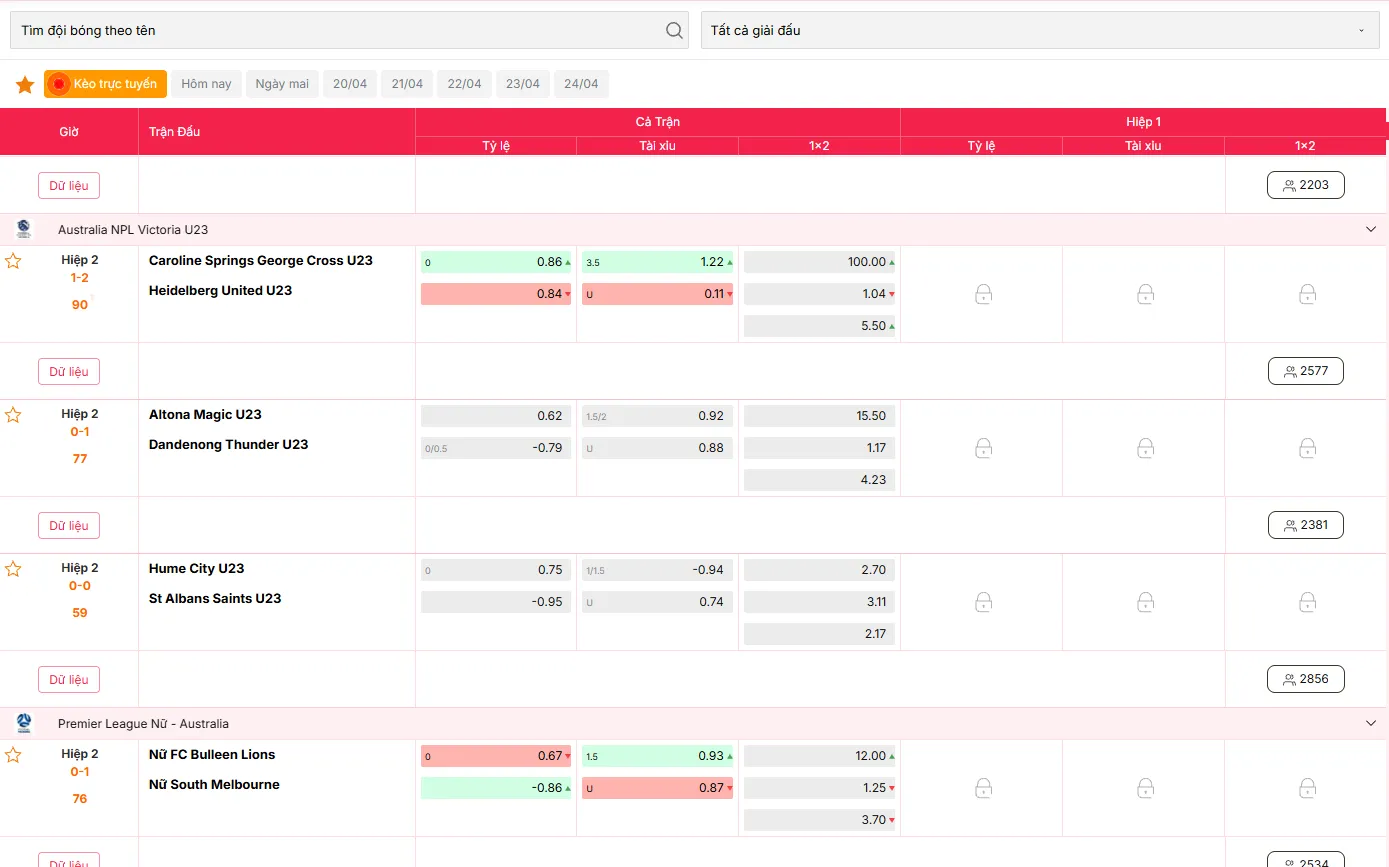Click the Dữ liệu button above Altona Magic
The width and height of the screenshot is (1389, 867).
click(69, 372)
